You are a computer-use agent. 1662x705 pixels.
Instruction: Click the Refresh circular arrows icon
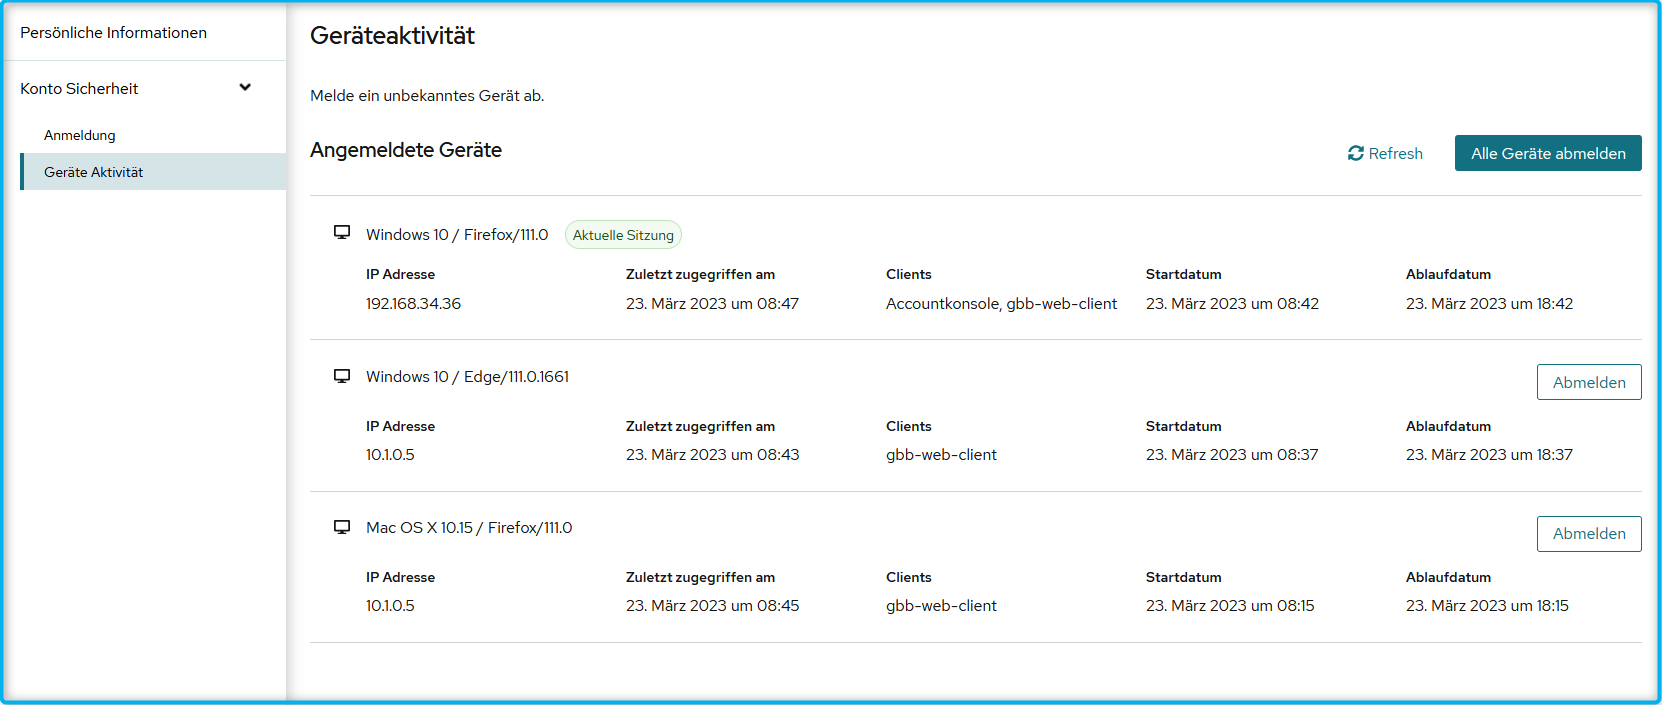coord(1355,153)
